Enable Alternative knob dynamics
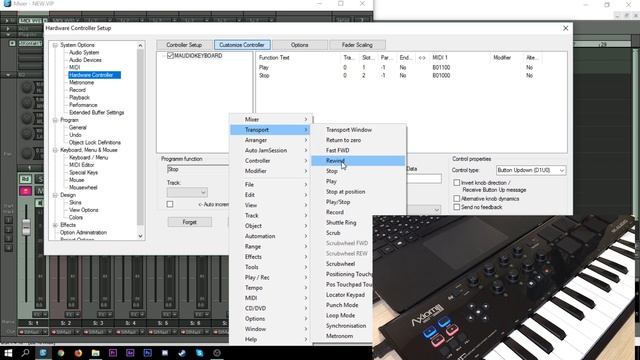Screen dimensions: 640x360 [x=457, y=198]
